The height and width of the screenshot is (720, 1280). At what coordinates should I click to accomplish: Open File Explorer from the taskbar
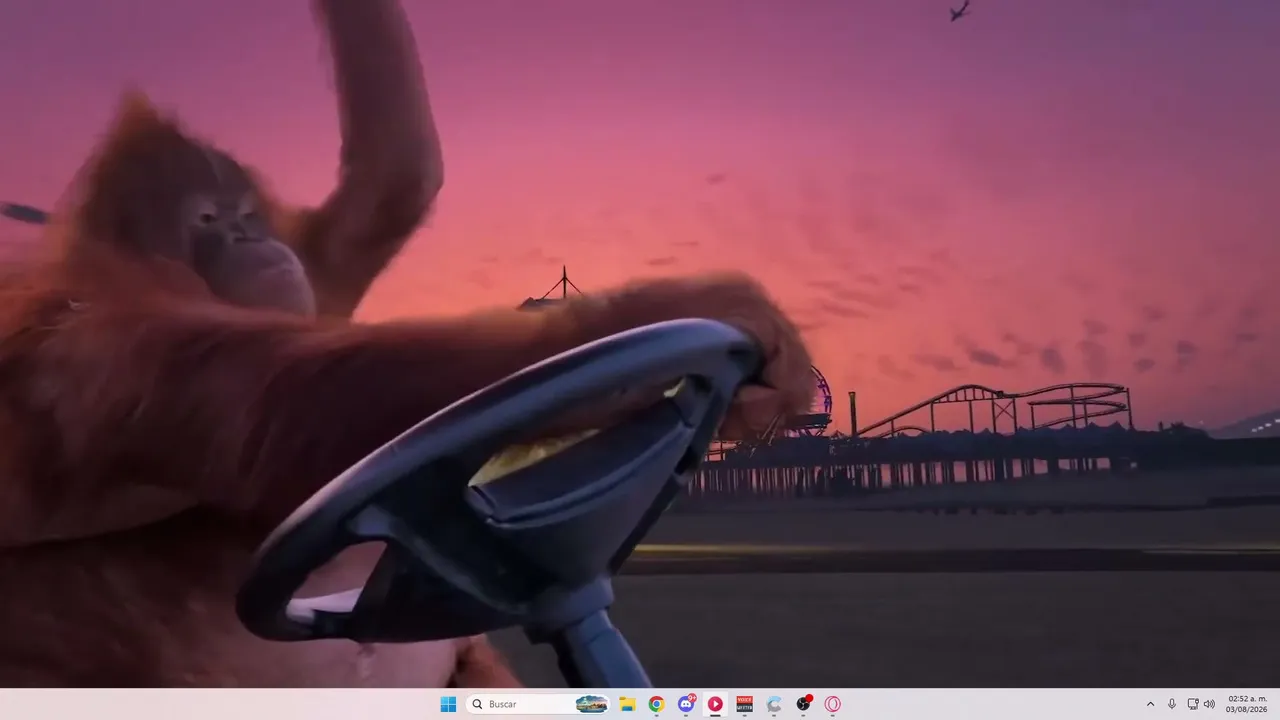(x=627, y=704)
